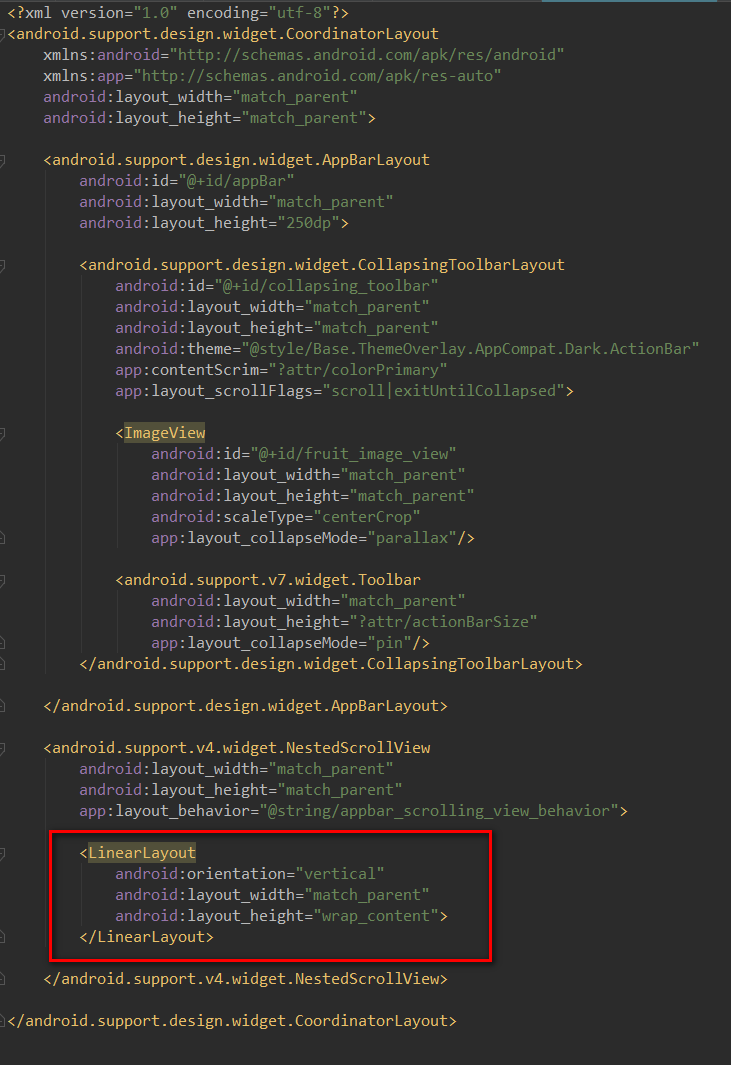The width and height of the screenshot is (731, 1065).
Task: Collapse the CoordinatorLayout root tag fold marker
Action: [x=2, y=34]
